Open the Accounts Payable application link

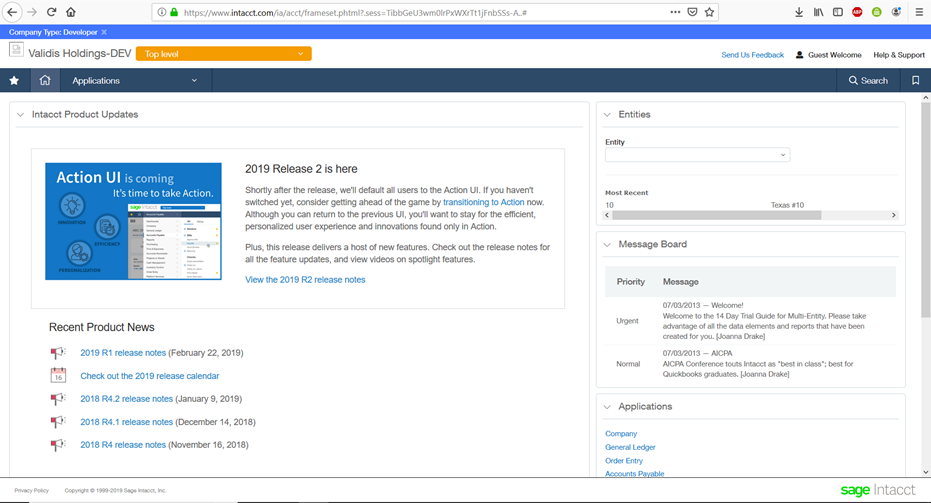pyautogui.click(x=634, y=473)
